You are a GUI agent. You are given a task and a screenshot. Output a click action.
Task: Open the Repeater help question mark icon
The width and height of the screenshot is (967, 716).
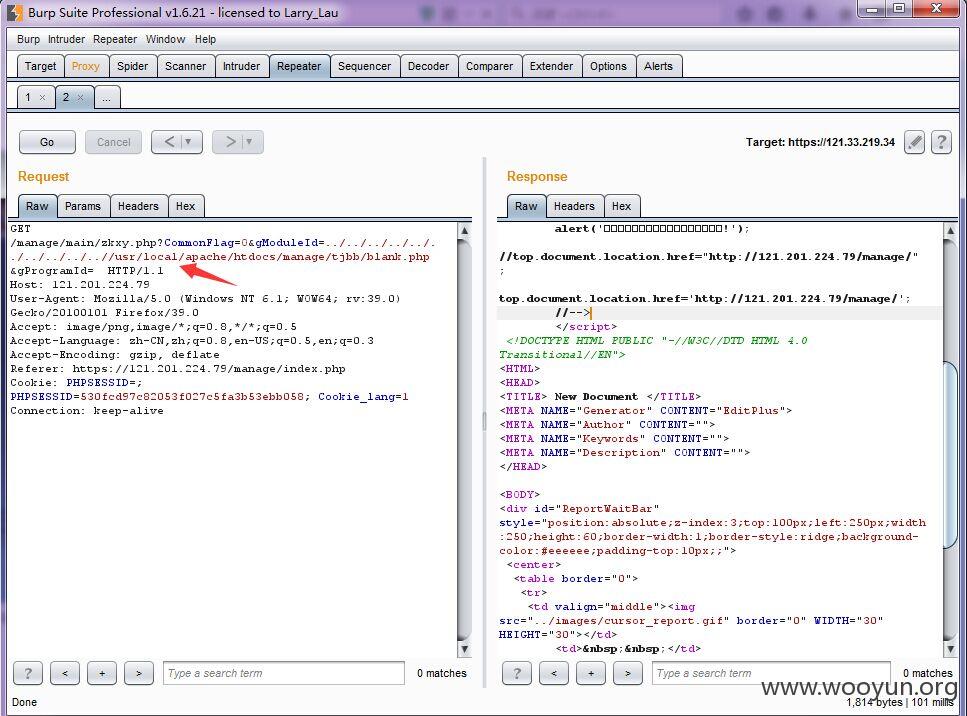(941, 142)
